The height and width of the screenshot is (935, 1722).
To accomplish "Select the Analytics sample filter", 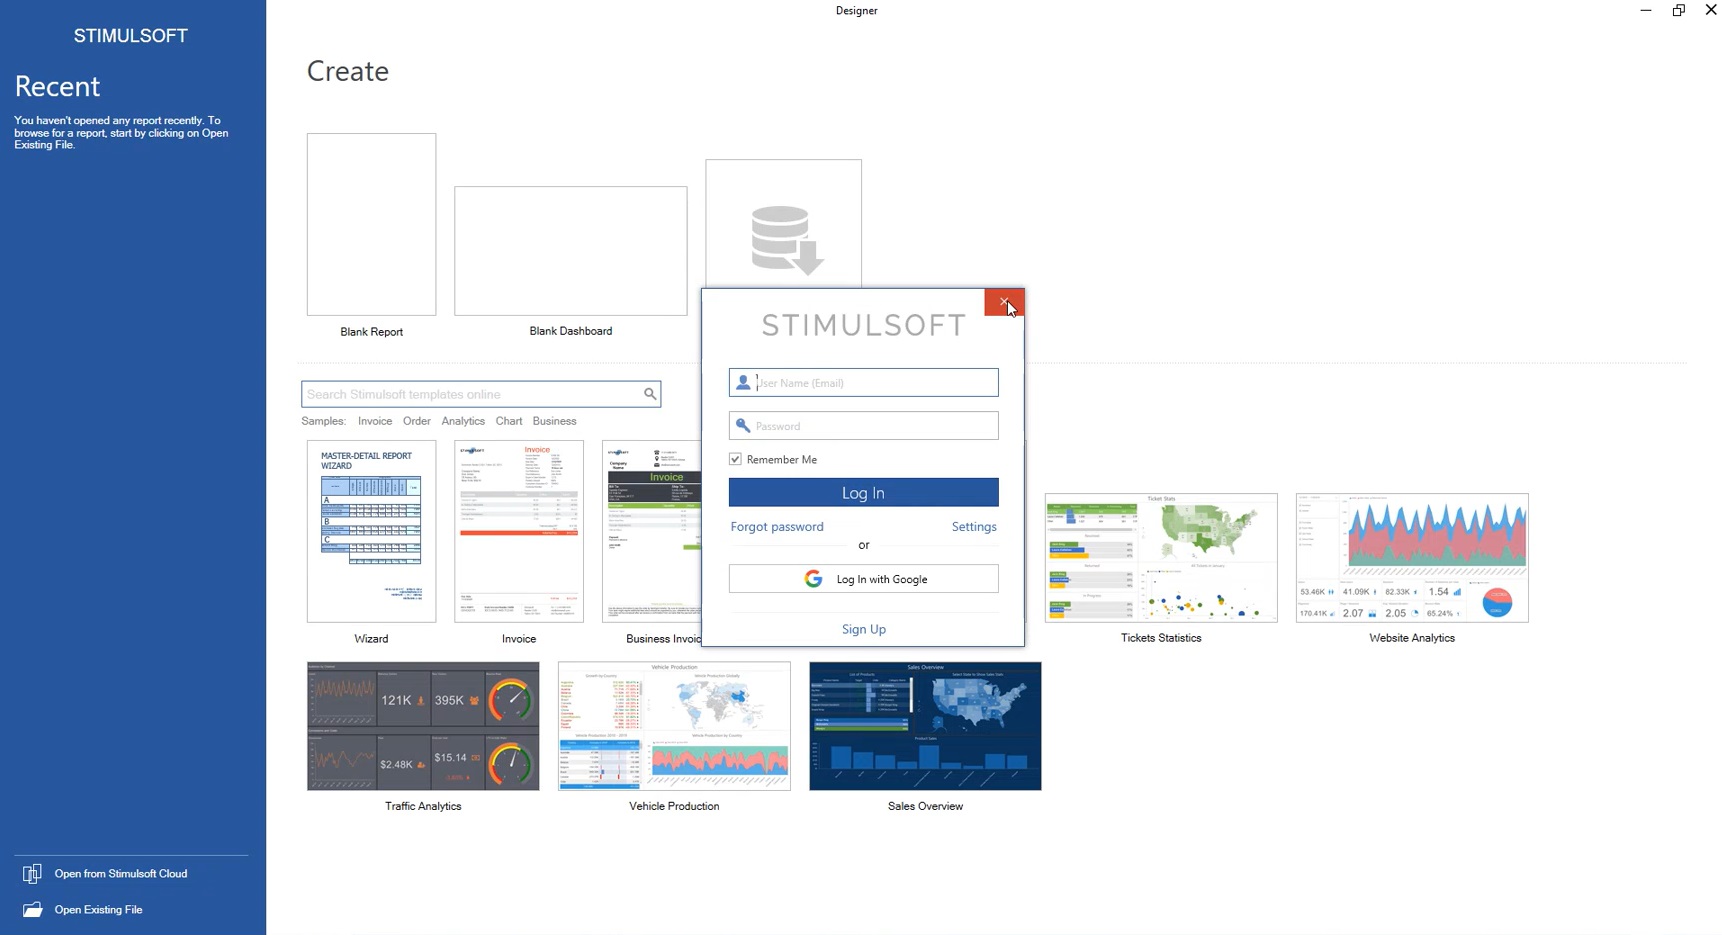I will click(463, 421).
